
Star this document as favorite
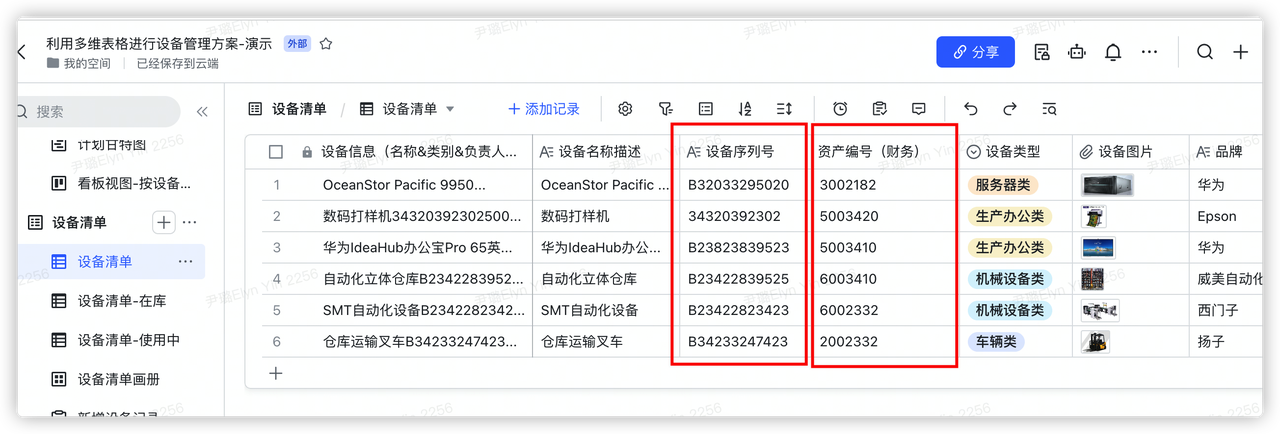[x=326, y=44]
